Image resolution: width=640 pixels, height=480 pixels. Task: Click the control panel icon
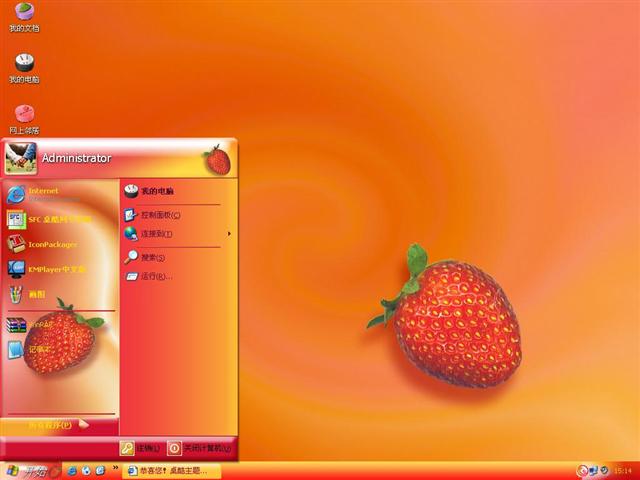pyautogui.click(x=131, y=215)
